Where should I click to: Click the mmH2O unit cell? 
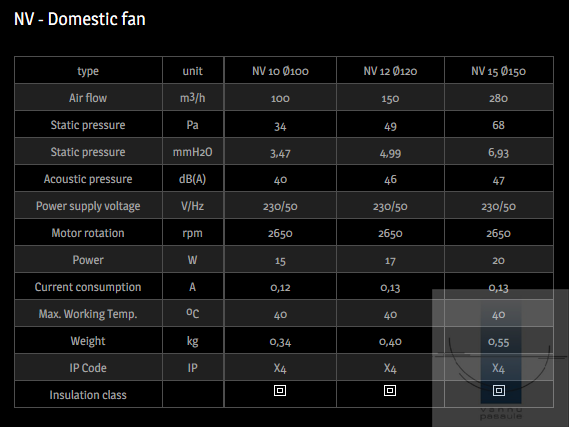coord(192,152)
